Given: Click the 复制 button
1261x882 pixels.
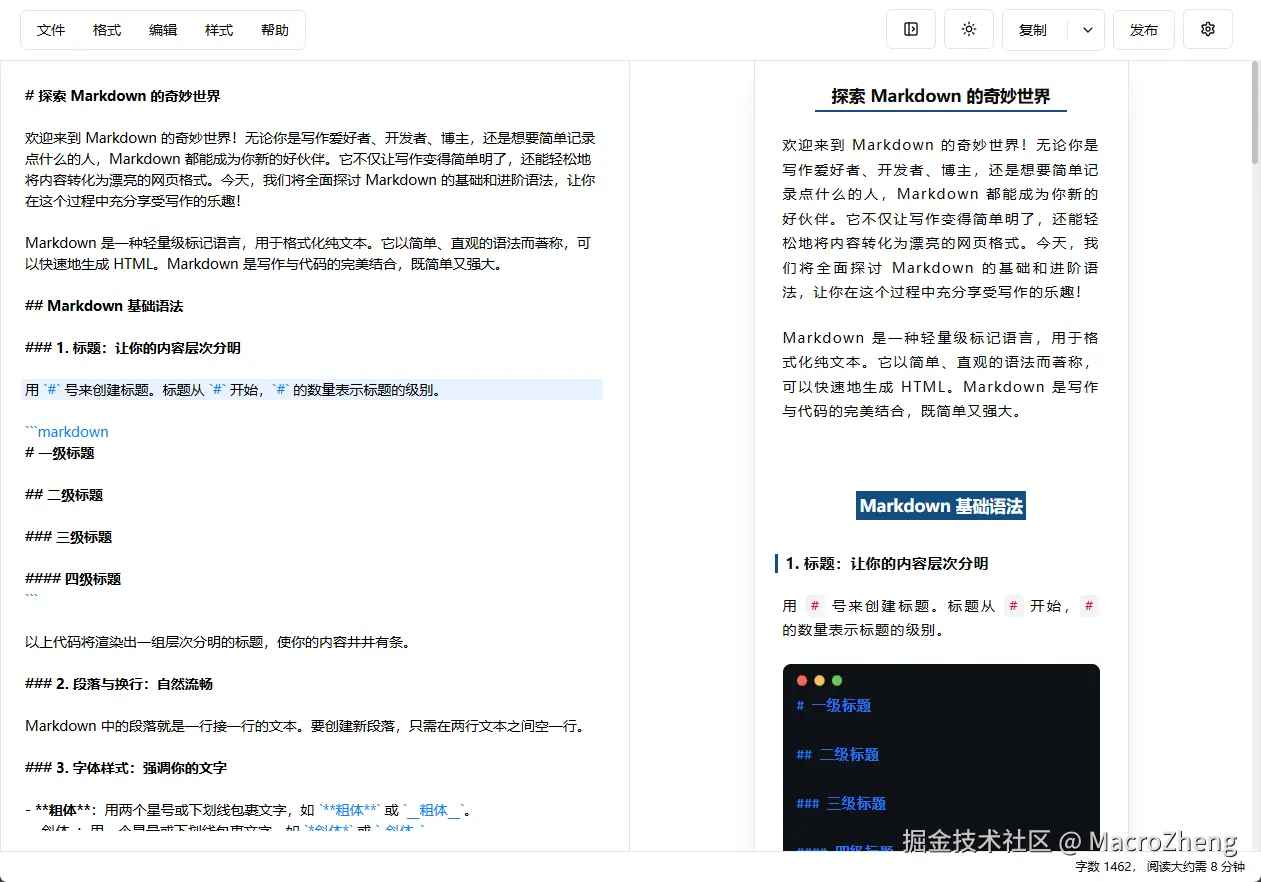Looking at the screenshot, I should click(x=1033, y=30).
